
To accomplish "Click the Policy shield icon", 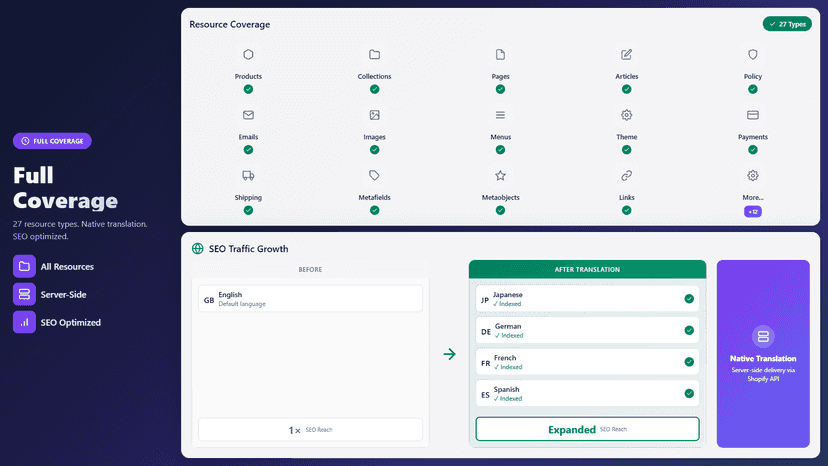I will (752, 54).
